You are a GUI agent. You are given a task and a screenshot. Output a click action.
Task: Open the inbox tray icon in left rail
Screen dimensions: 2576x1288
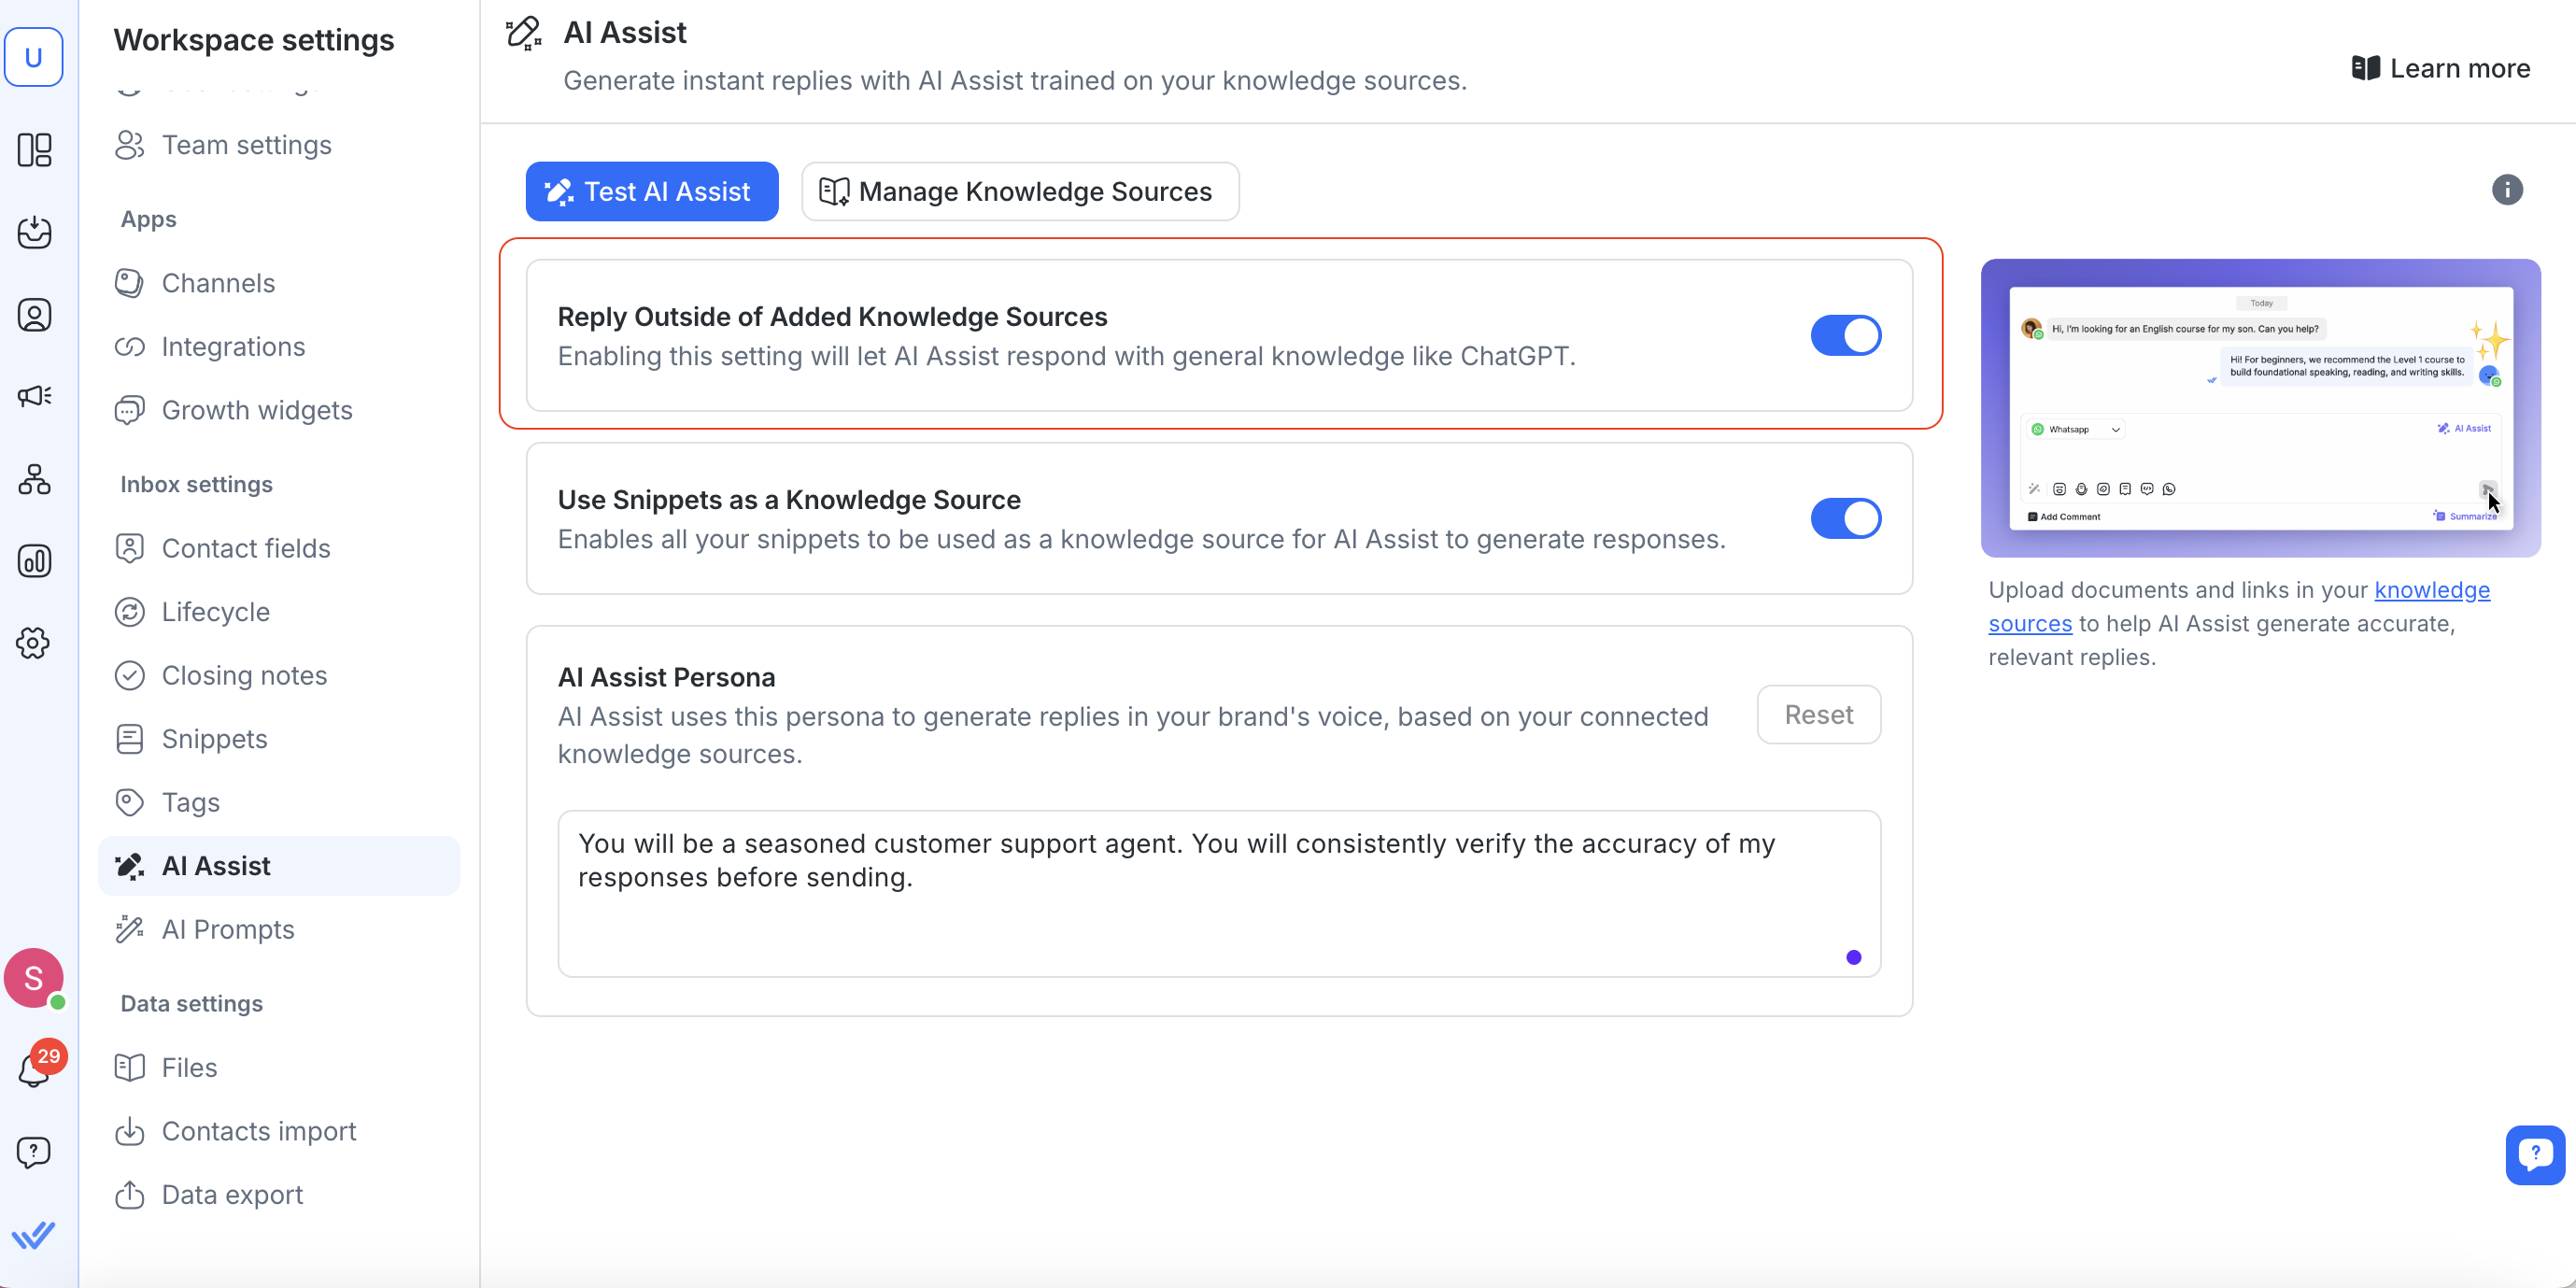click(34, 232)
